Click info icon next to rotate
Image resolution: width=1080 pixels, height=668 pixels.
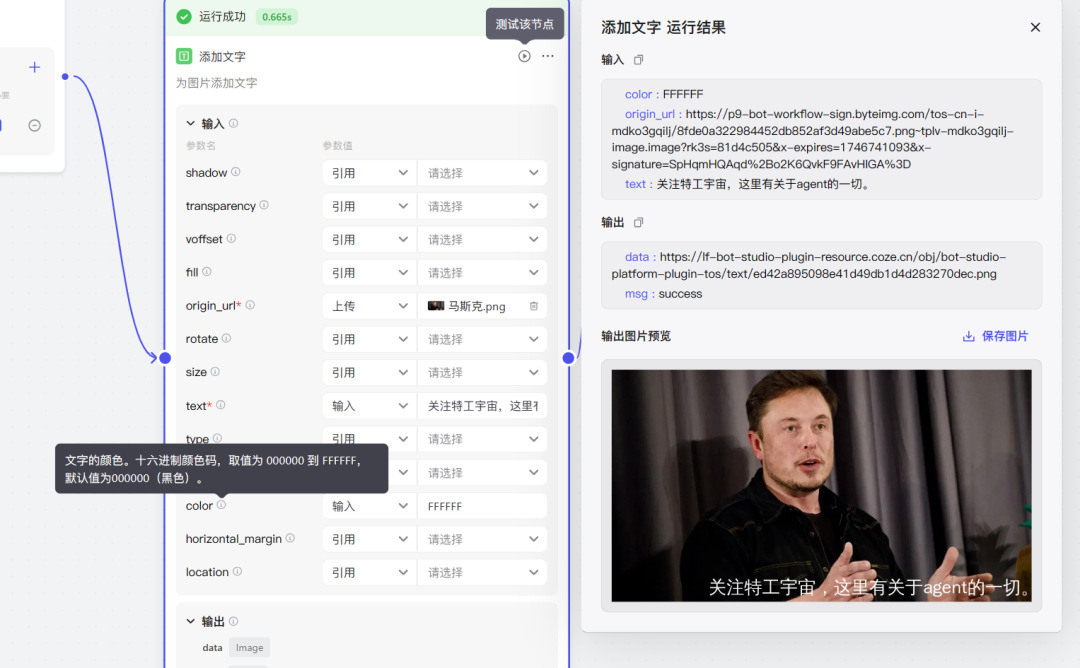pos(226,338)
